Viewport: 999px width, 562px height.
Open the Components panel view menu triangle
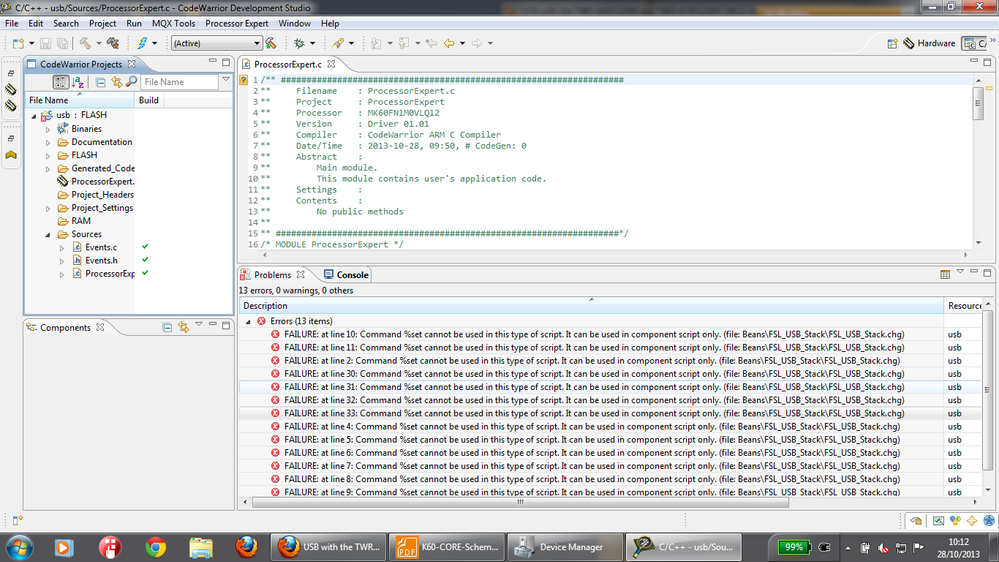point(199,325)
